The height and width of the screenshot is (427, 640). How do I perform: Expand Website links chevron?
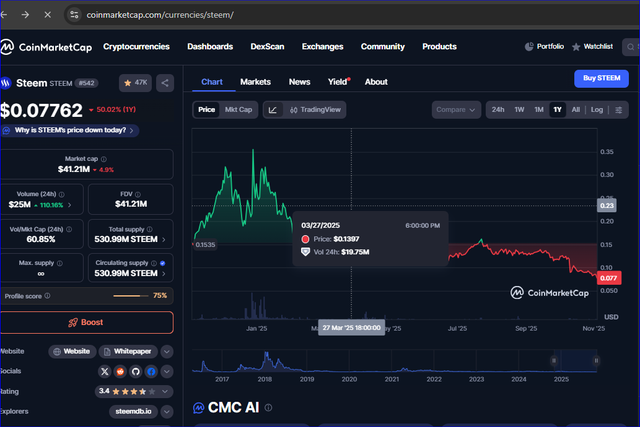coord(167,351)
